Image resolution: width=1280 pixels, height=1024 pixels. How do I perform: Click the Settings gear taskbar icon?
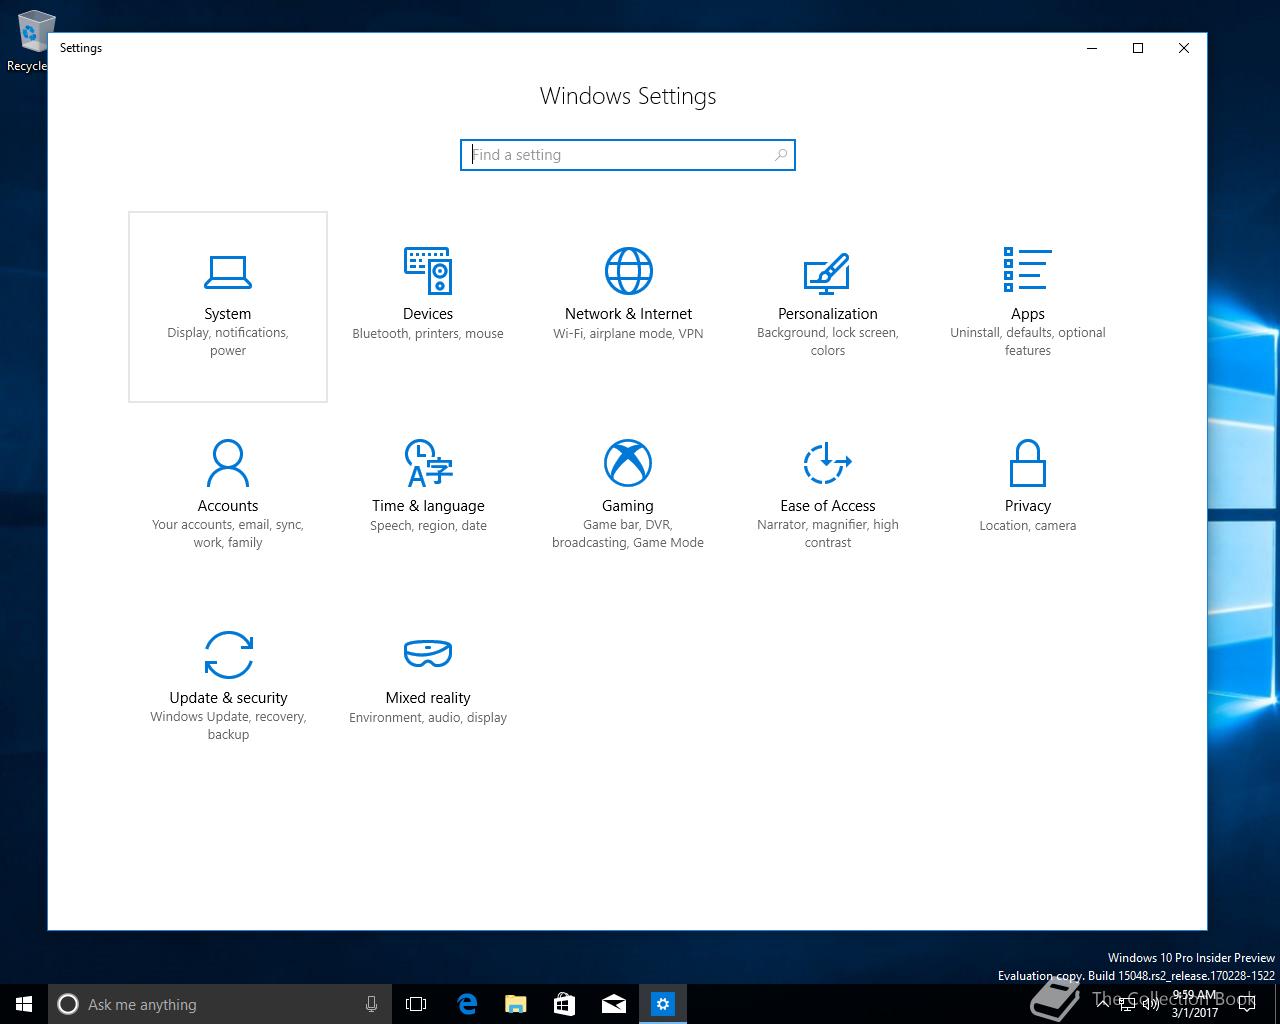tap(663, 1004)
